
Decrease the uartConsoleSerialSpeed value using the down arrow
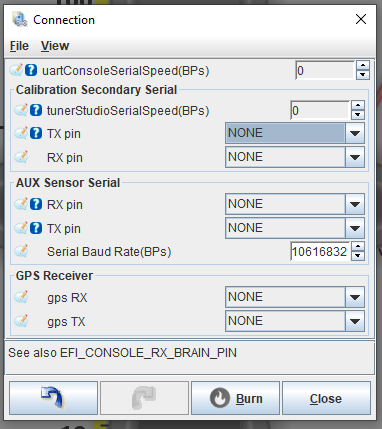click(363, 75)
